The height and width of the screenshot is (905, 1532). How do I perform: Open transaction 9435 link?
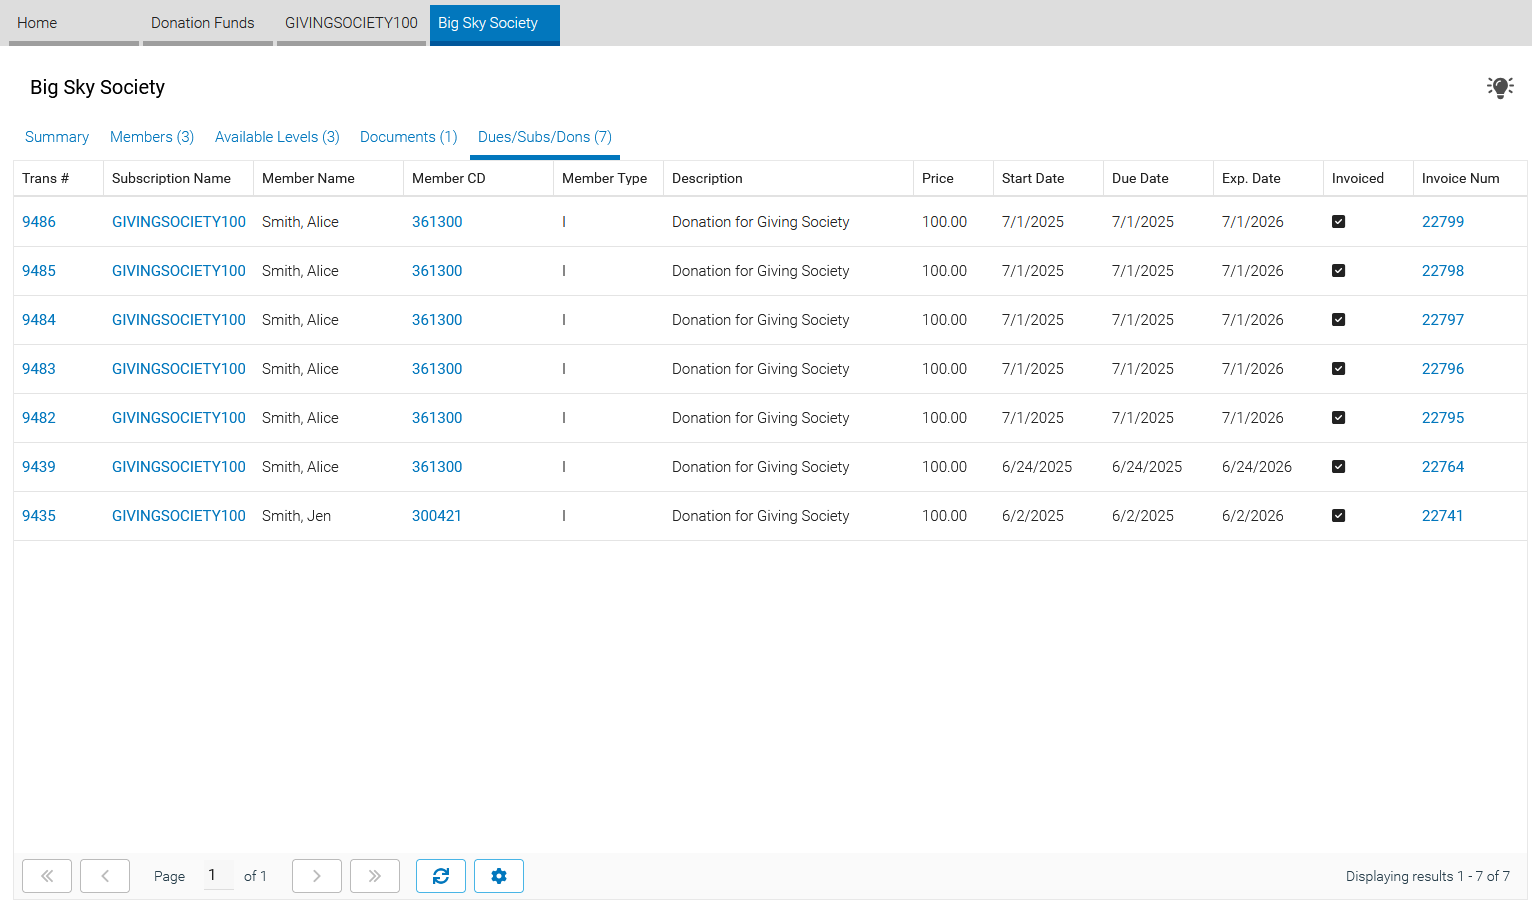click(39, 516)
